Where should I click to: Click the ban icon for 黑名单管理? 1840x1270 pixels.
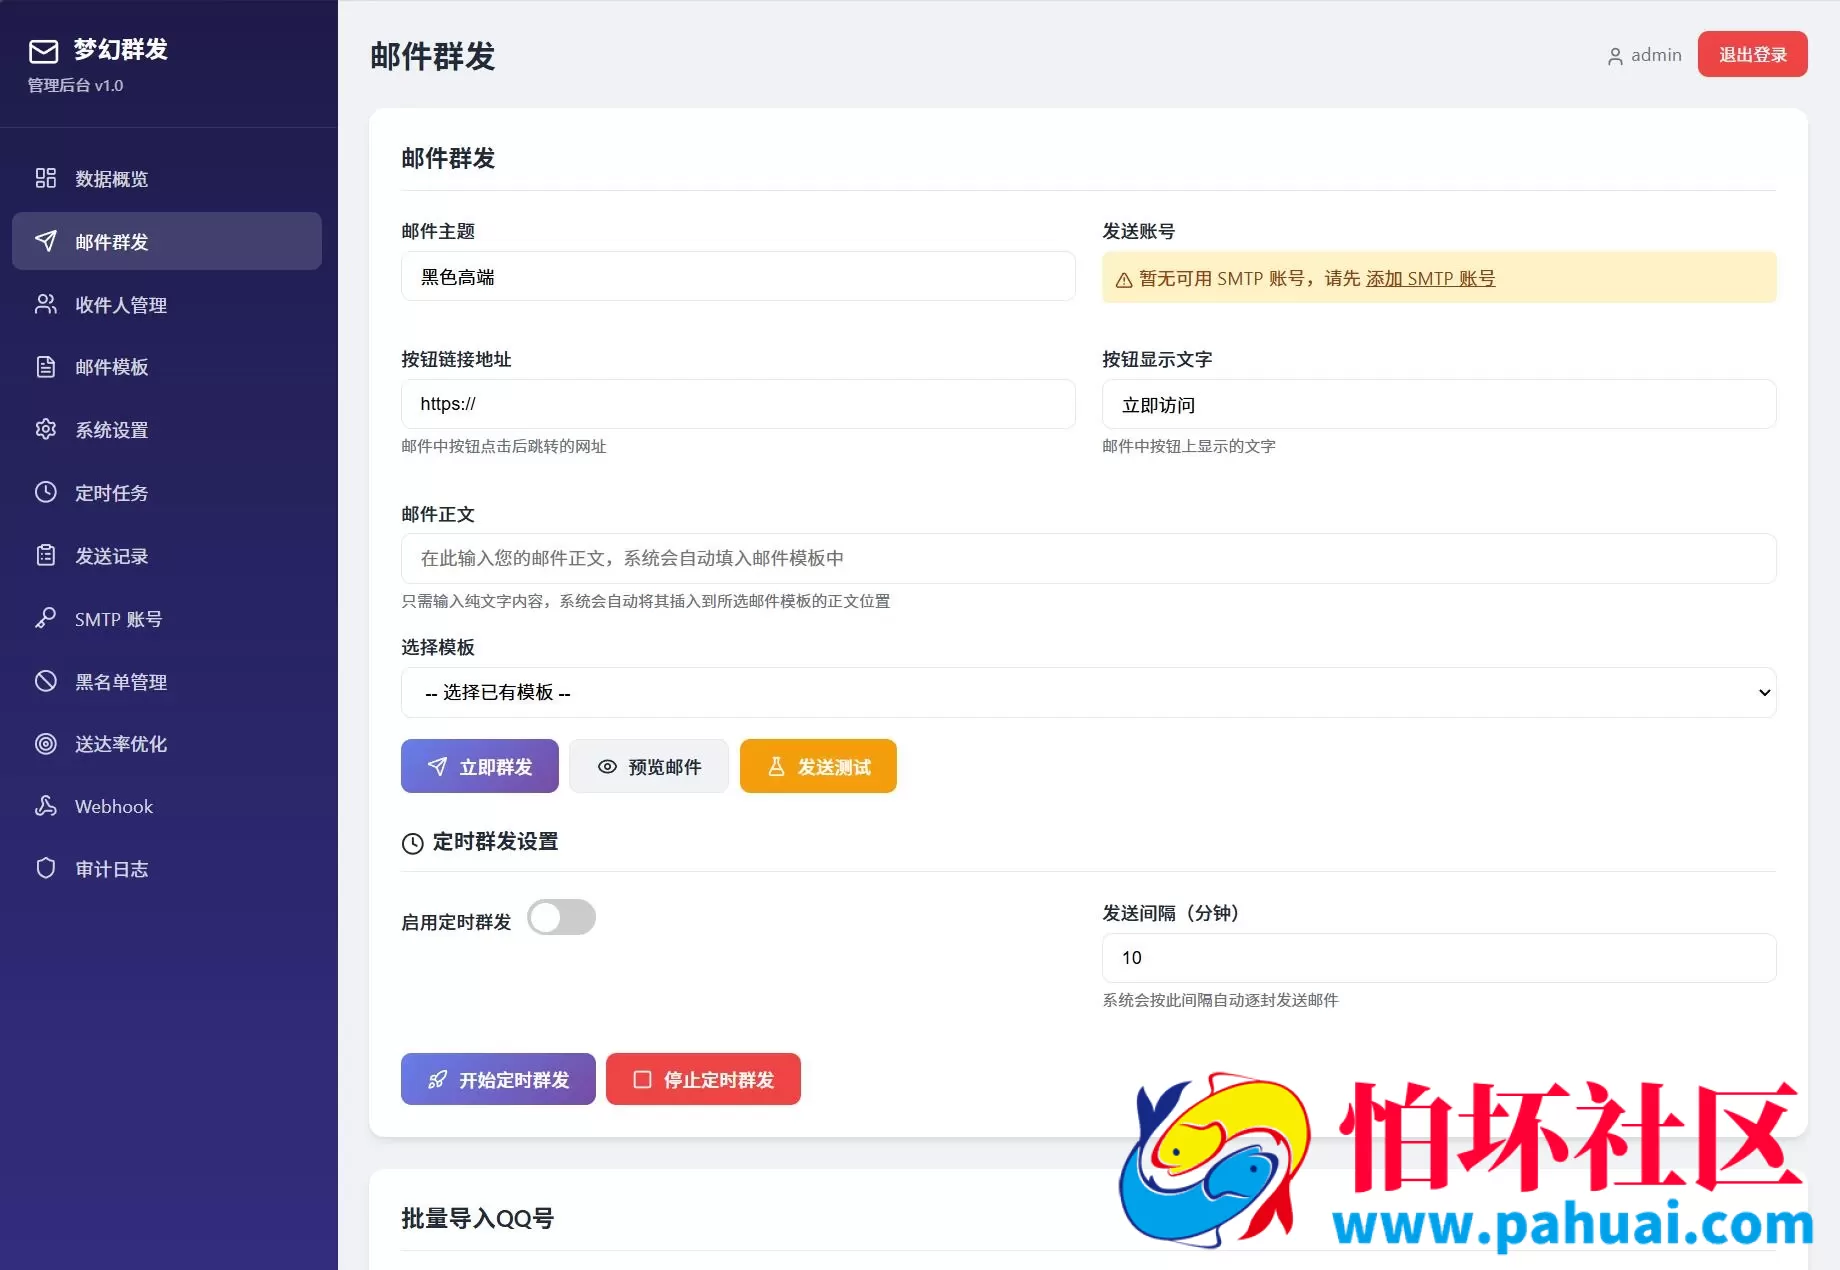pyautogui.click(x=46, y=681)
